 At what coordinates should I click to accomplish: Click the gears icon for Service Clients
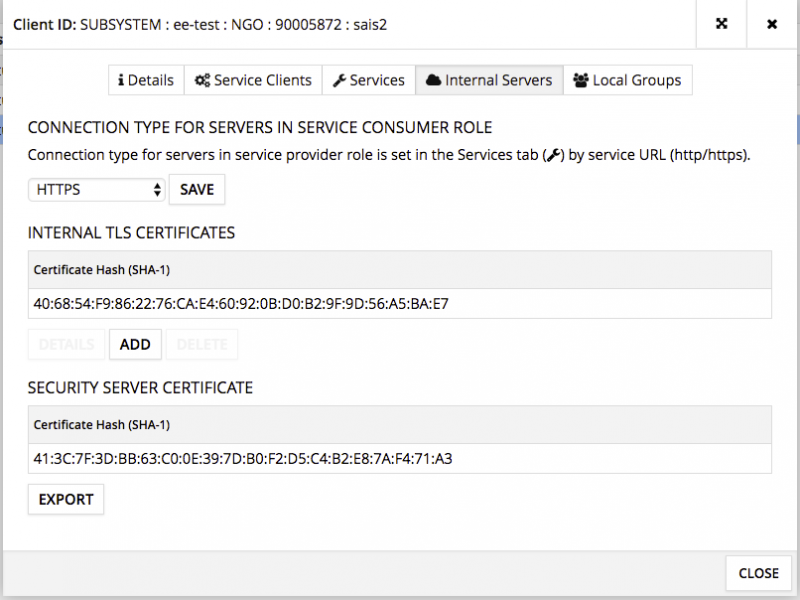pos(202,81)
